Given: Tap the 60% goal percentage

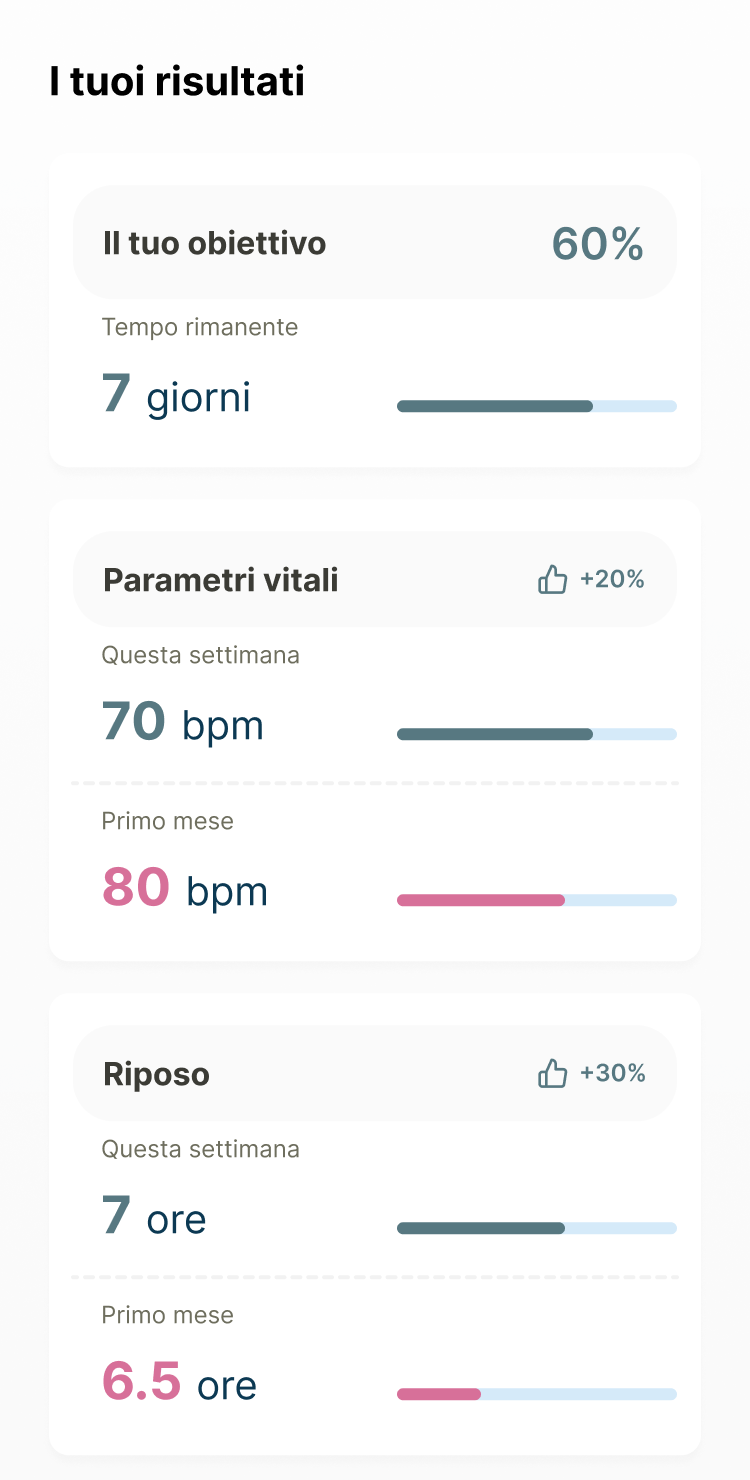Looking at the screenshot, I should tap(597, 244).
